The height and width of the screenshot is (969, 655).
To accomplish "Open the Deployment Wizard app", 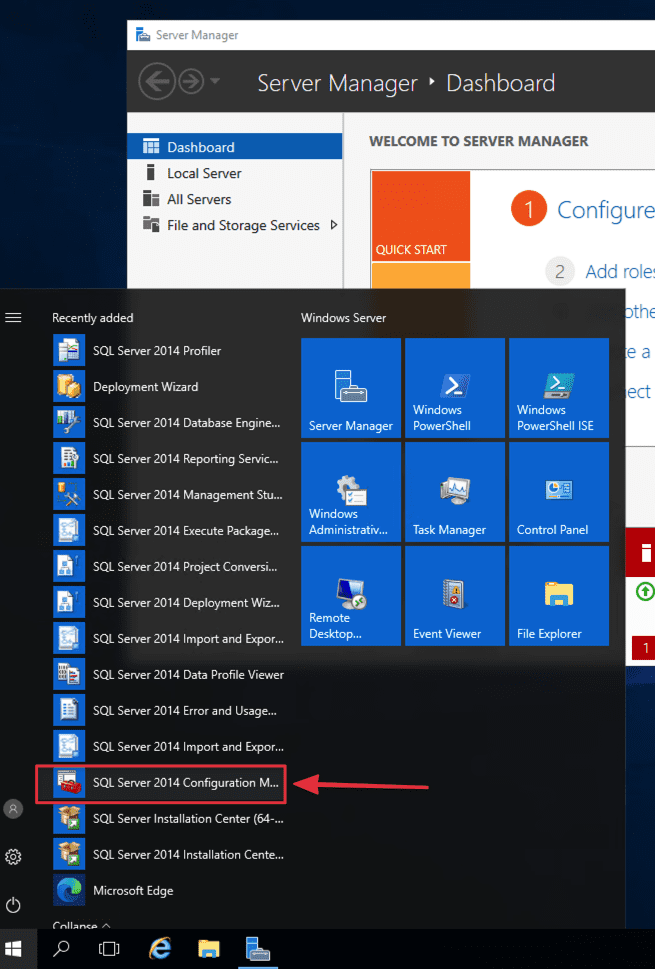I will 145,387.
